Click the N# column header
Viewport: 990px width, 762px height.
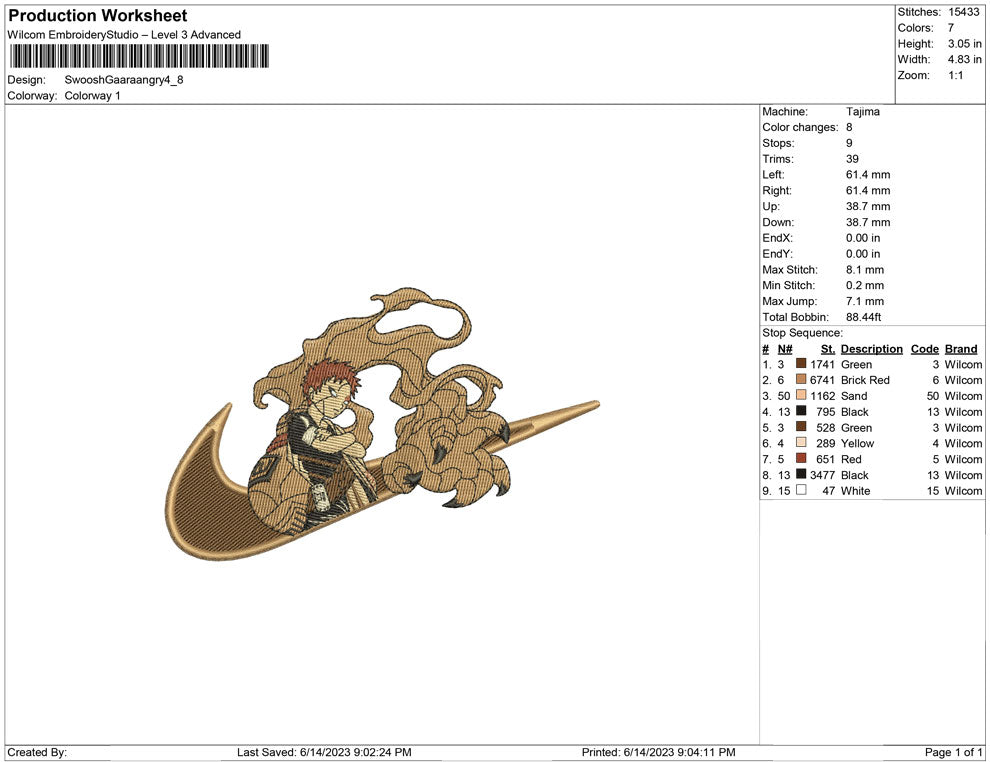(x=785, y=349)
